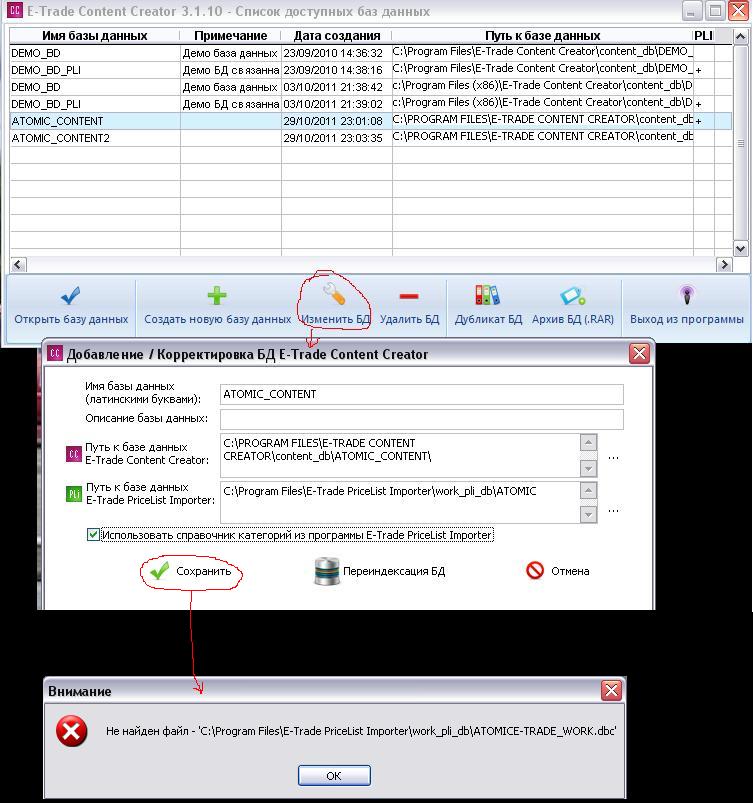Browse for PriceList Importer database path (...)
The height and width of the screenshot is (803, 753).
[613, 510]
